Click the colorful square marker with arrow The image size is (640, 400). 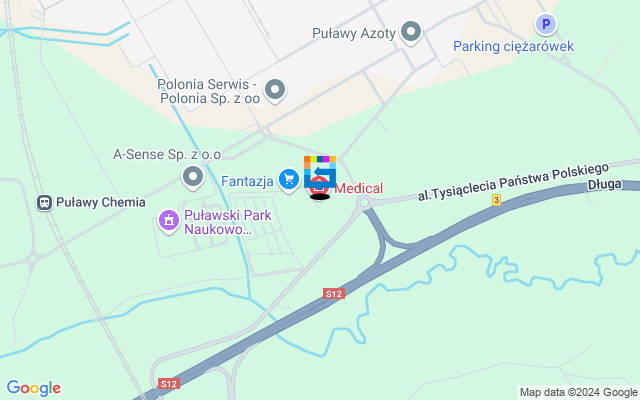point(320,171)
